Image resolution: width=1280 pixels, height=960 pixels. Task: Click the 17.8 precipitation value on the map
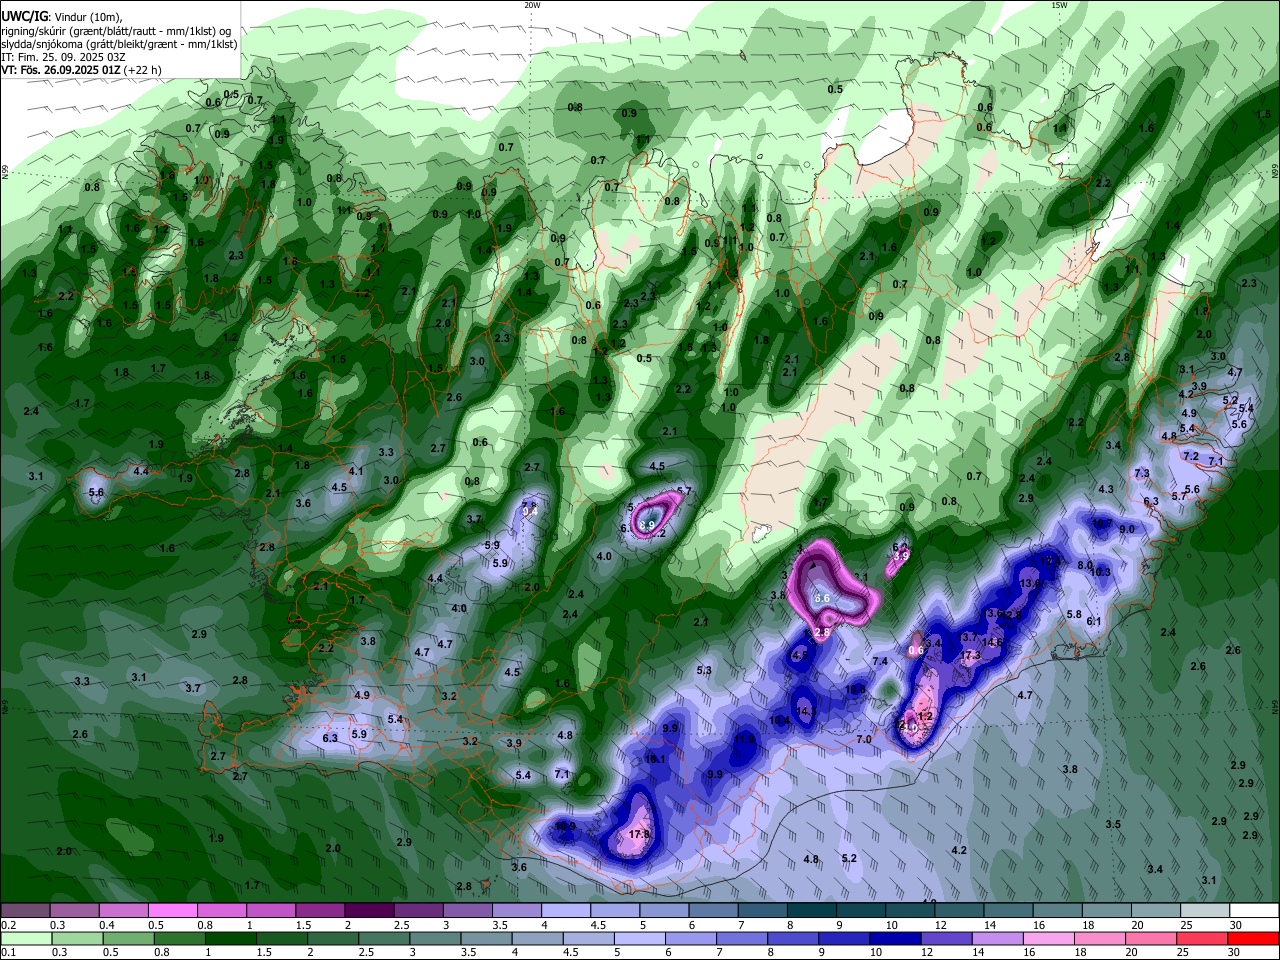point(640,834)
